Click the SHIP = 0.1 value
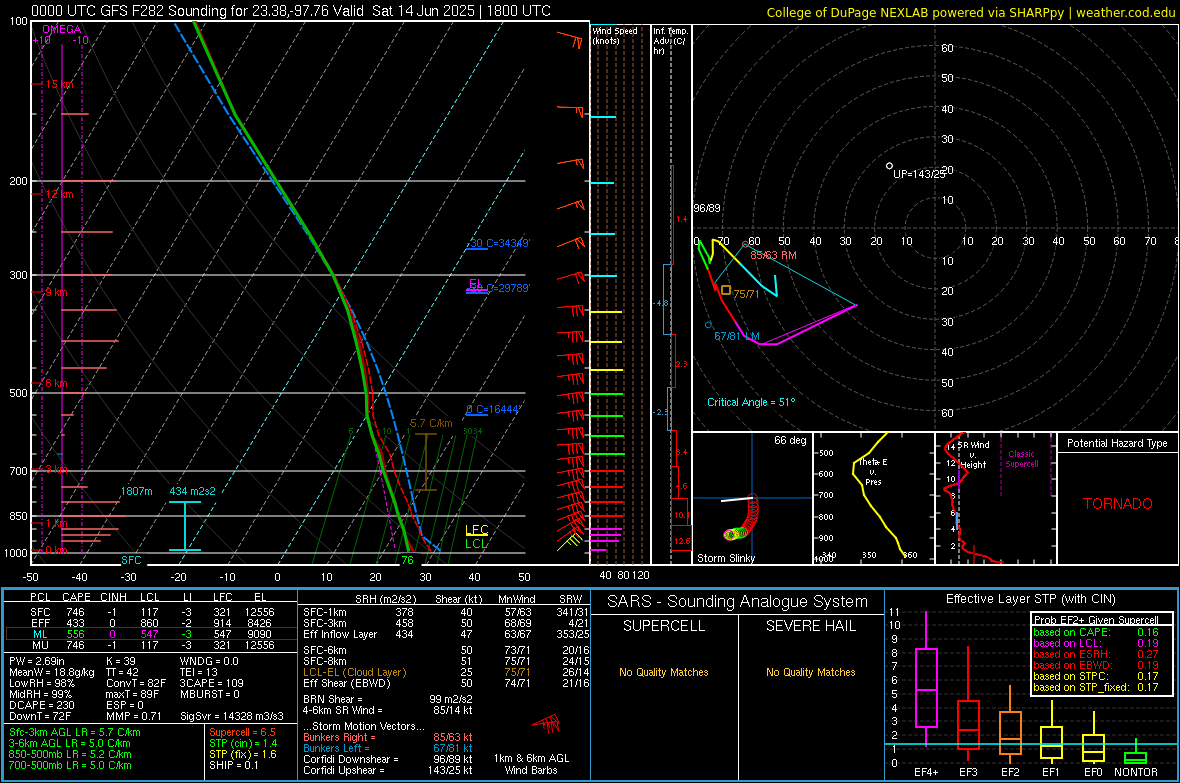1180x783 pixels. tap(233, 765)
